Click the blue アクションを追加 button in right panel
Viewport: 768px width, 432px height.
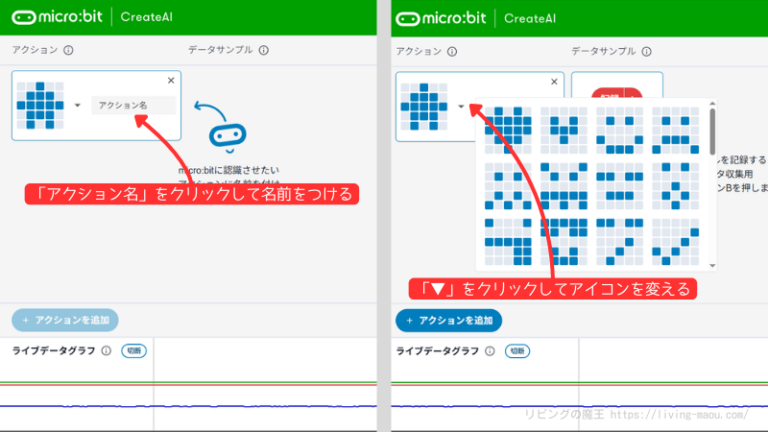click(x=449, y=320)
